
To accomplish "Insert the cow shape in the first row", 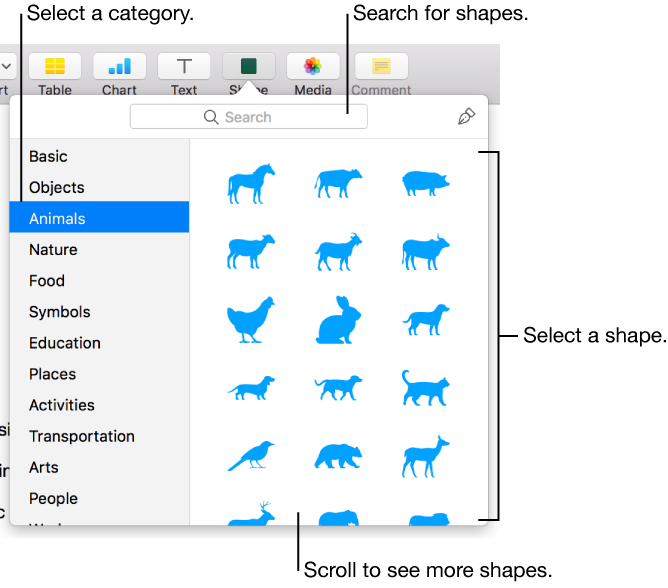I will (338, 183).
